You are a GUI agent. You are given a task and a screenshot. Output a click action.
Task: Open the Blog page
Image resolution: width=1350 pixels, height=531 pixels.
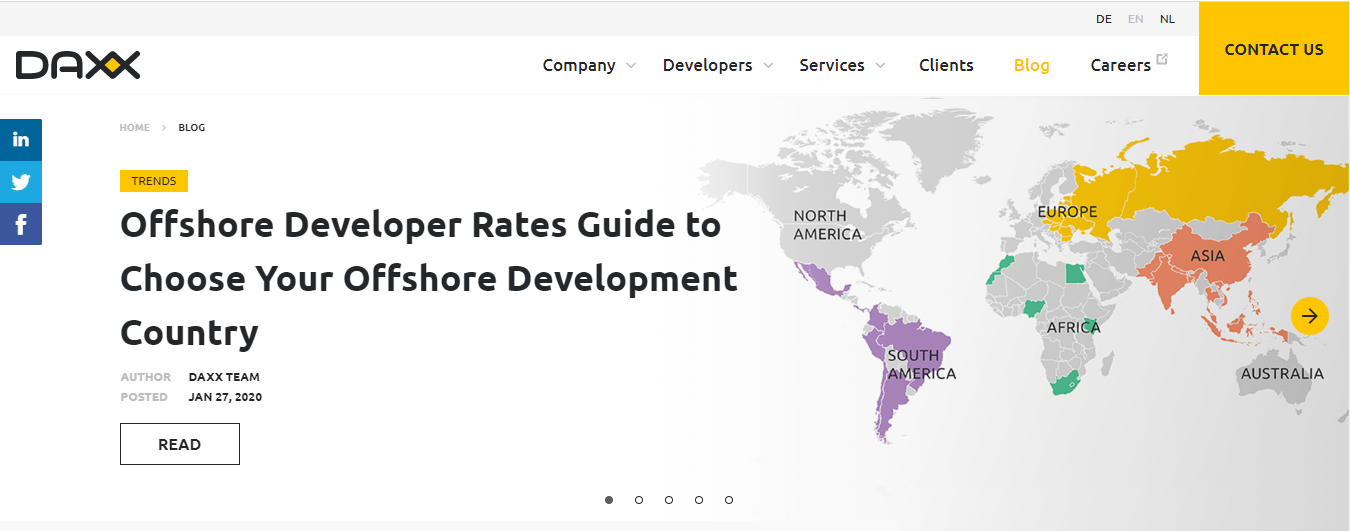coord(1031,65)
